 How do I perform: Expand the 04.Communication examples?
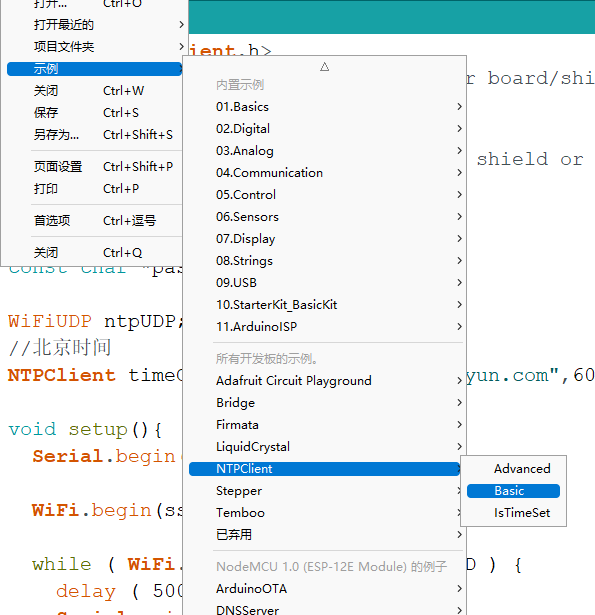pos(324,173)
